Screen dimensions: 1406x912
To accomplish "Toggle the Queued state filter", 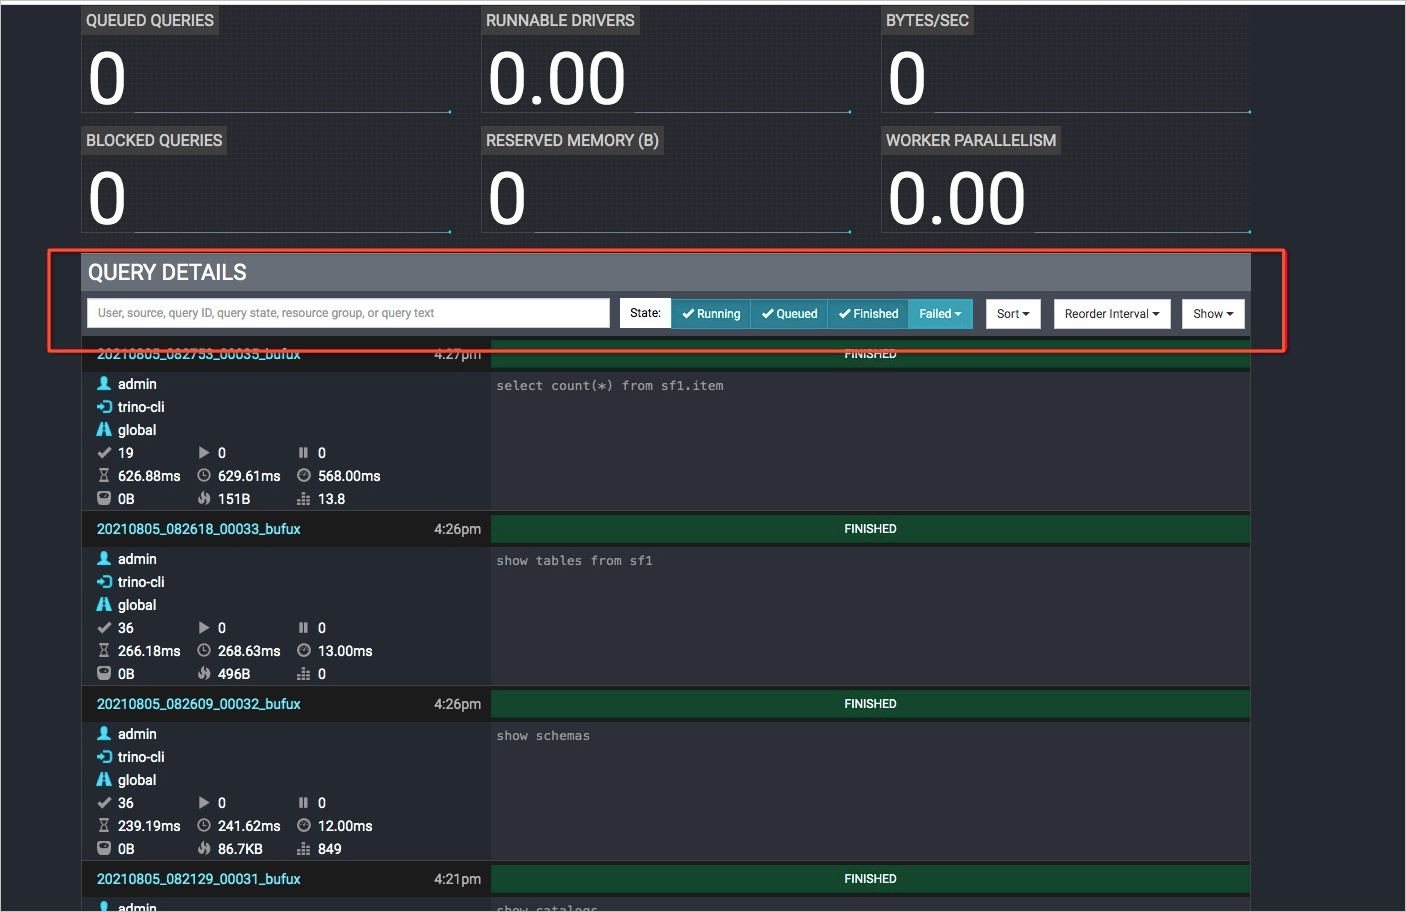I will pyautogui.click(x=789, y=314).
